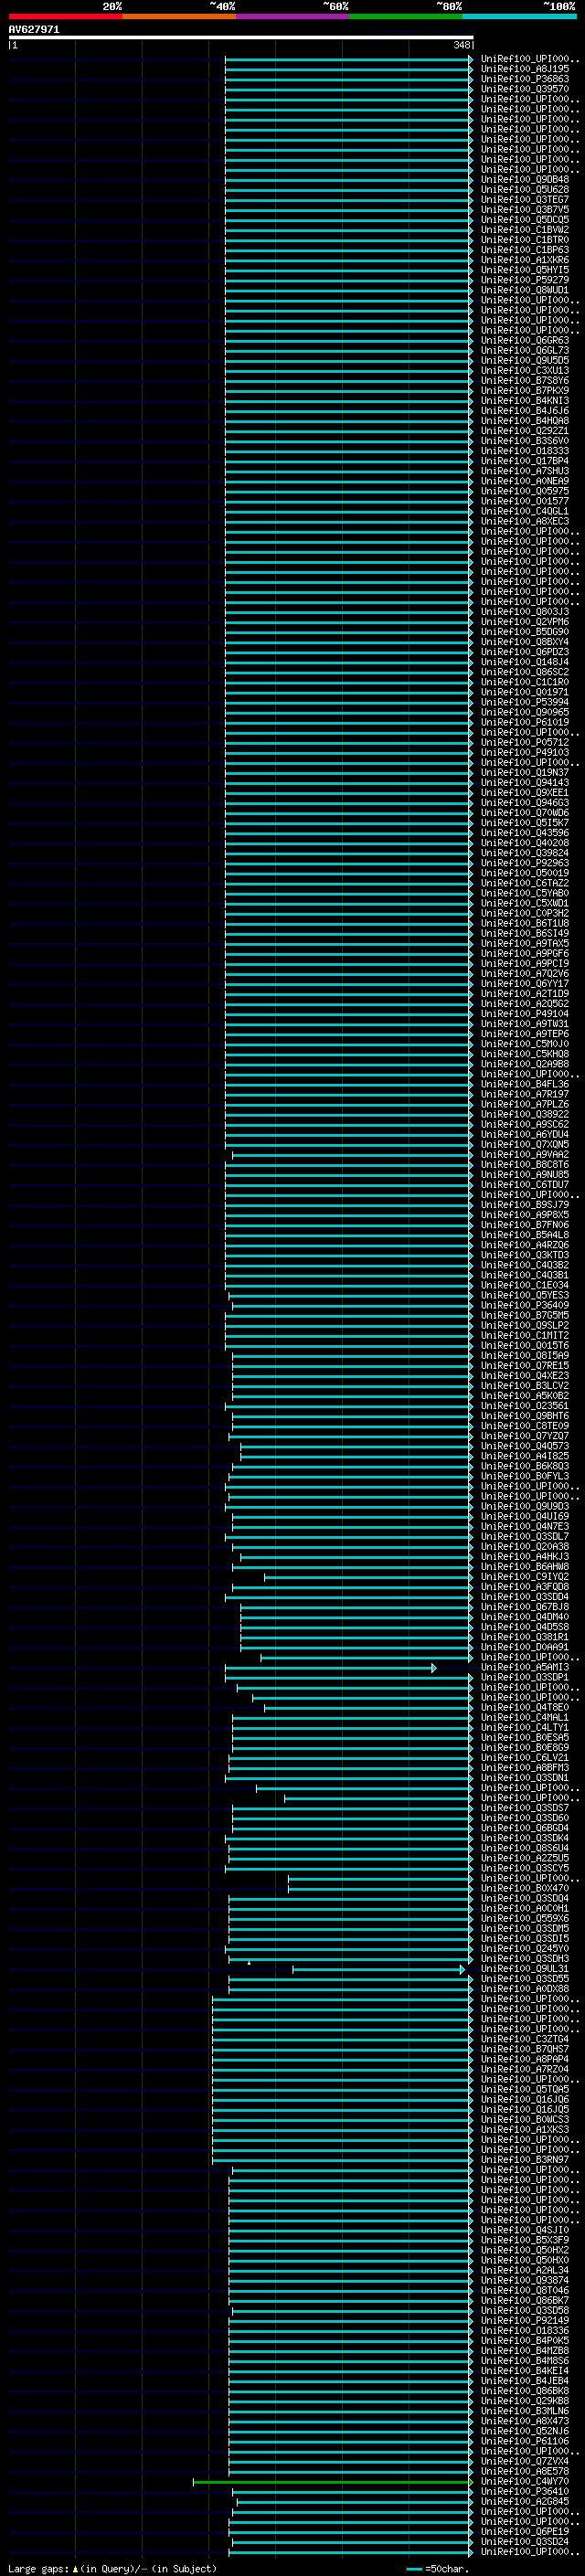Select hit label UniRef100_Q148J4
The width and height of the screenshot is (585, 2576).
(525, 662)
